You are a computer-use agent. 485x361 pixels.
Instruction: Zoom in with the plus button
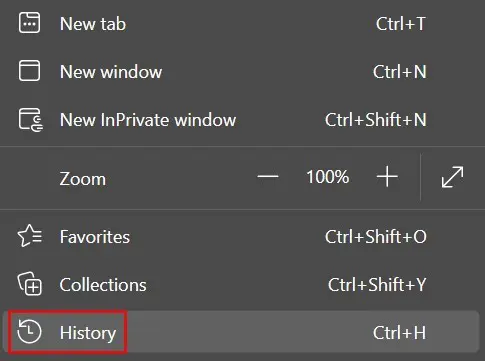point(387,177)
